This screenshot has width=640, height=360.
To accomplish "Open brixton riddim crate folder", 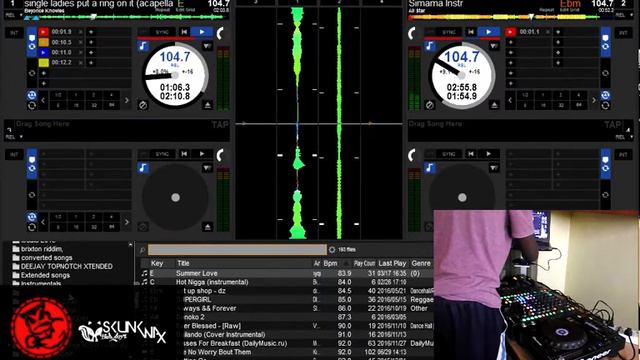I will [42, 249].
